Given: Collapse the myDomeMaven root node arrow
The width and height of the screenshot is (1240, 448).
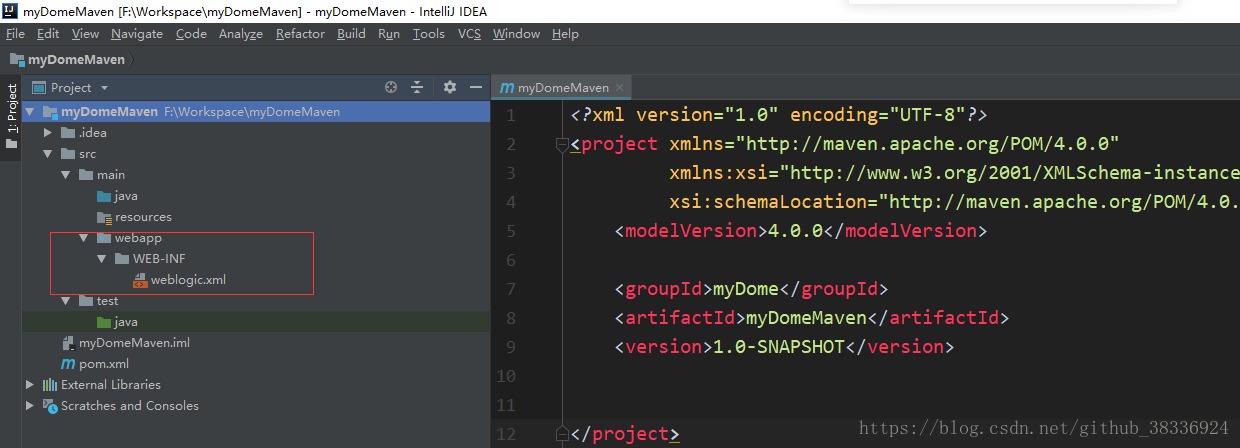Looking at the screenshot, I should (31, 112).
